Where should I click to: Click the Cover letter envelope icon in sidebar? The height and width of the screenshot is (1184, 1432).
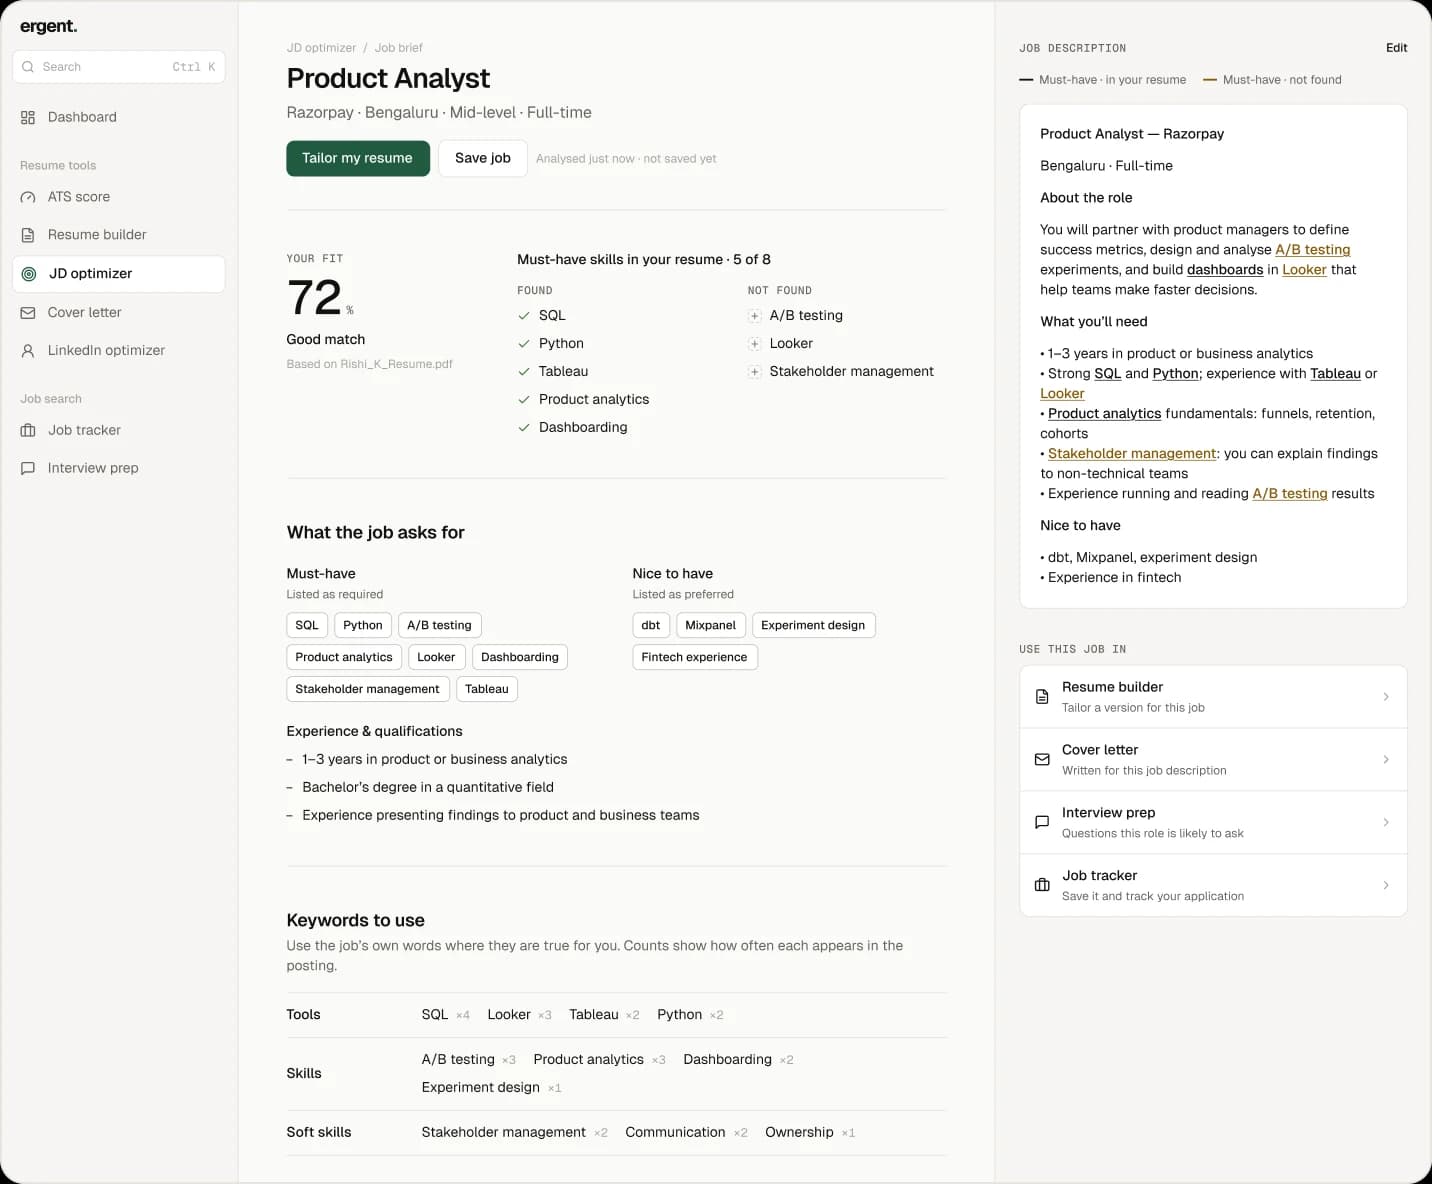point(28,313)
